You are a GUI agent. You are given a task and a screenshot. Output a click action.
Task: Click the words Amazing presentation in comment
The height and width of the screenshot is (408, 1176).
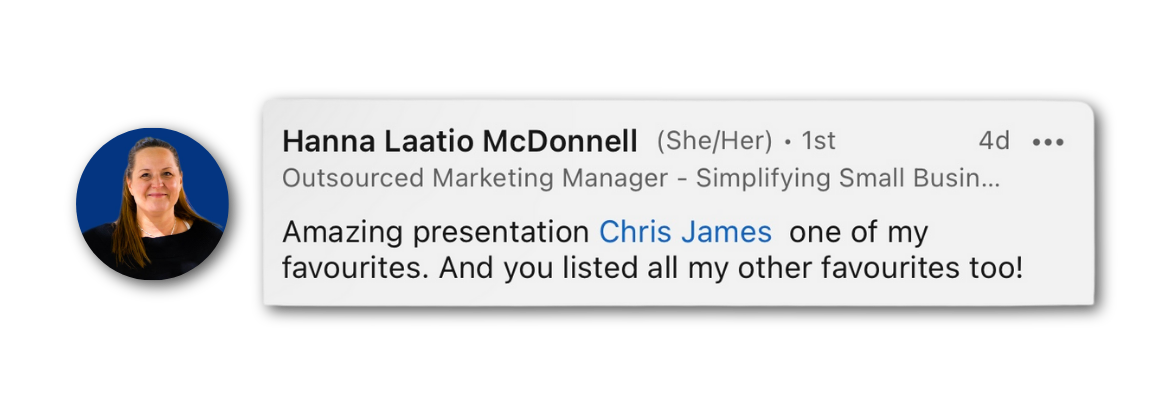[x=435, y=232]
